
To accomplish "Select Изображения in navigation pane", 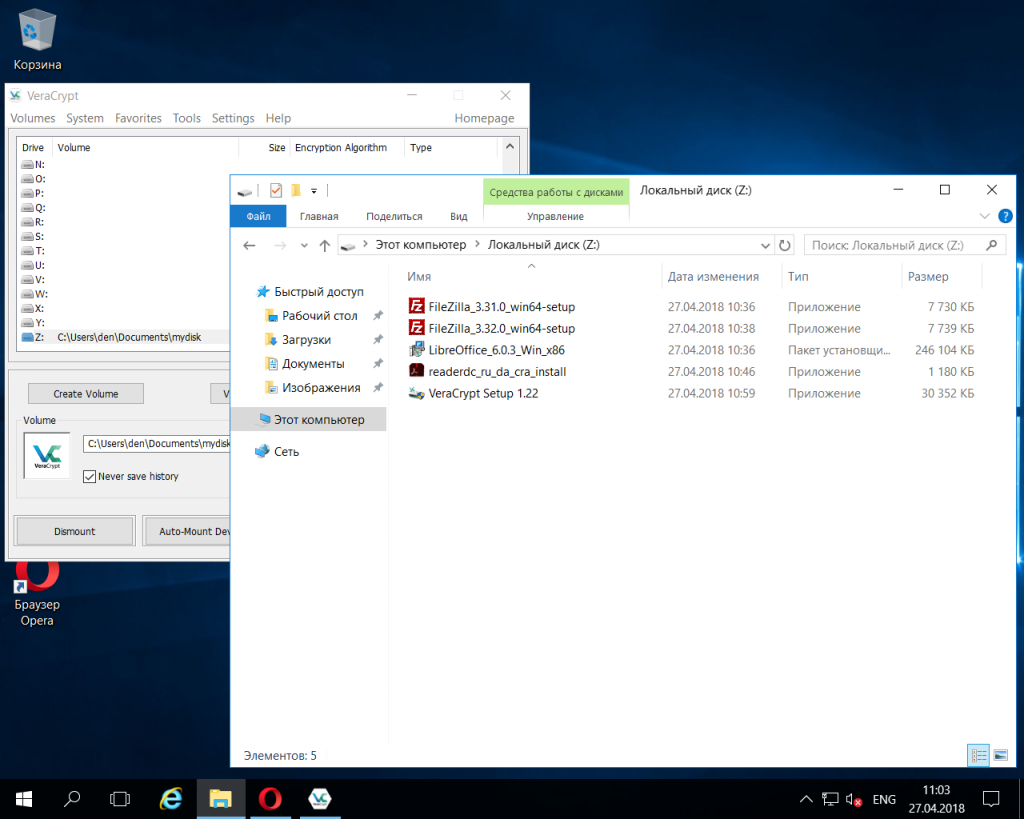I will pos(321,388).
